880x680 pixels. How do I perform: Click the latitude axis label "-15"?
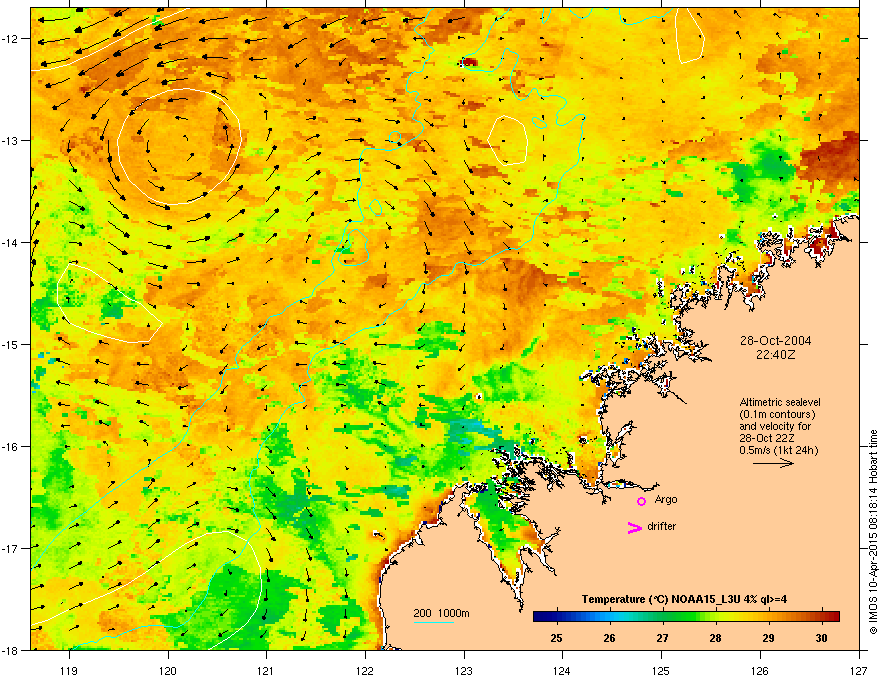click(x=10, y=344)
